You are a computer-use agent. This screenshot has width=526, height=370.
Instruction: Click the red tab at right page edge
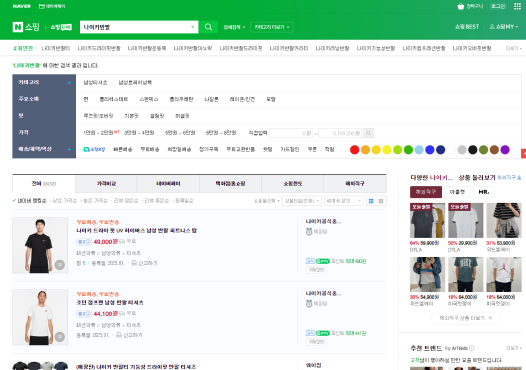point(524,154)
